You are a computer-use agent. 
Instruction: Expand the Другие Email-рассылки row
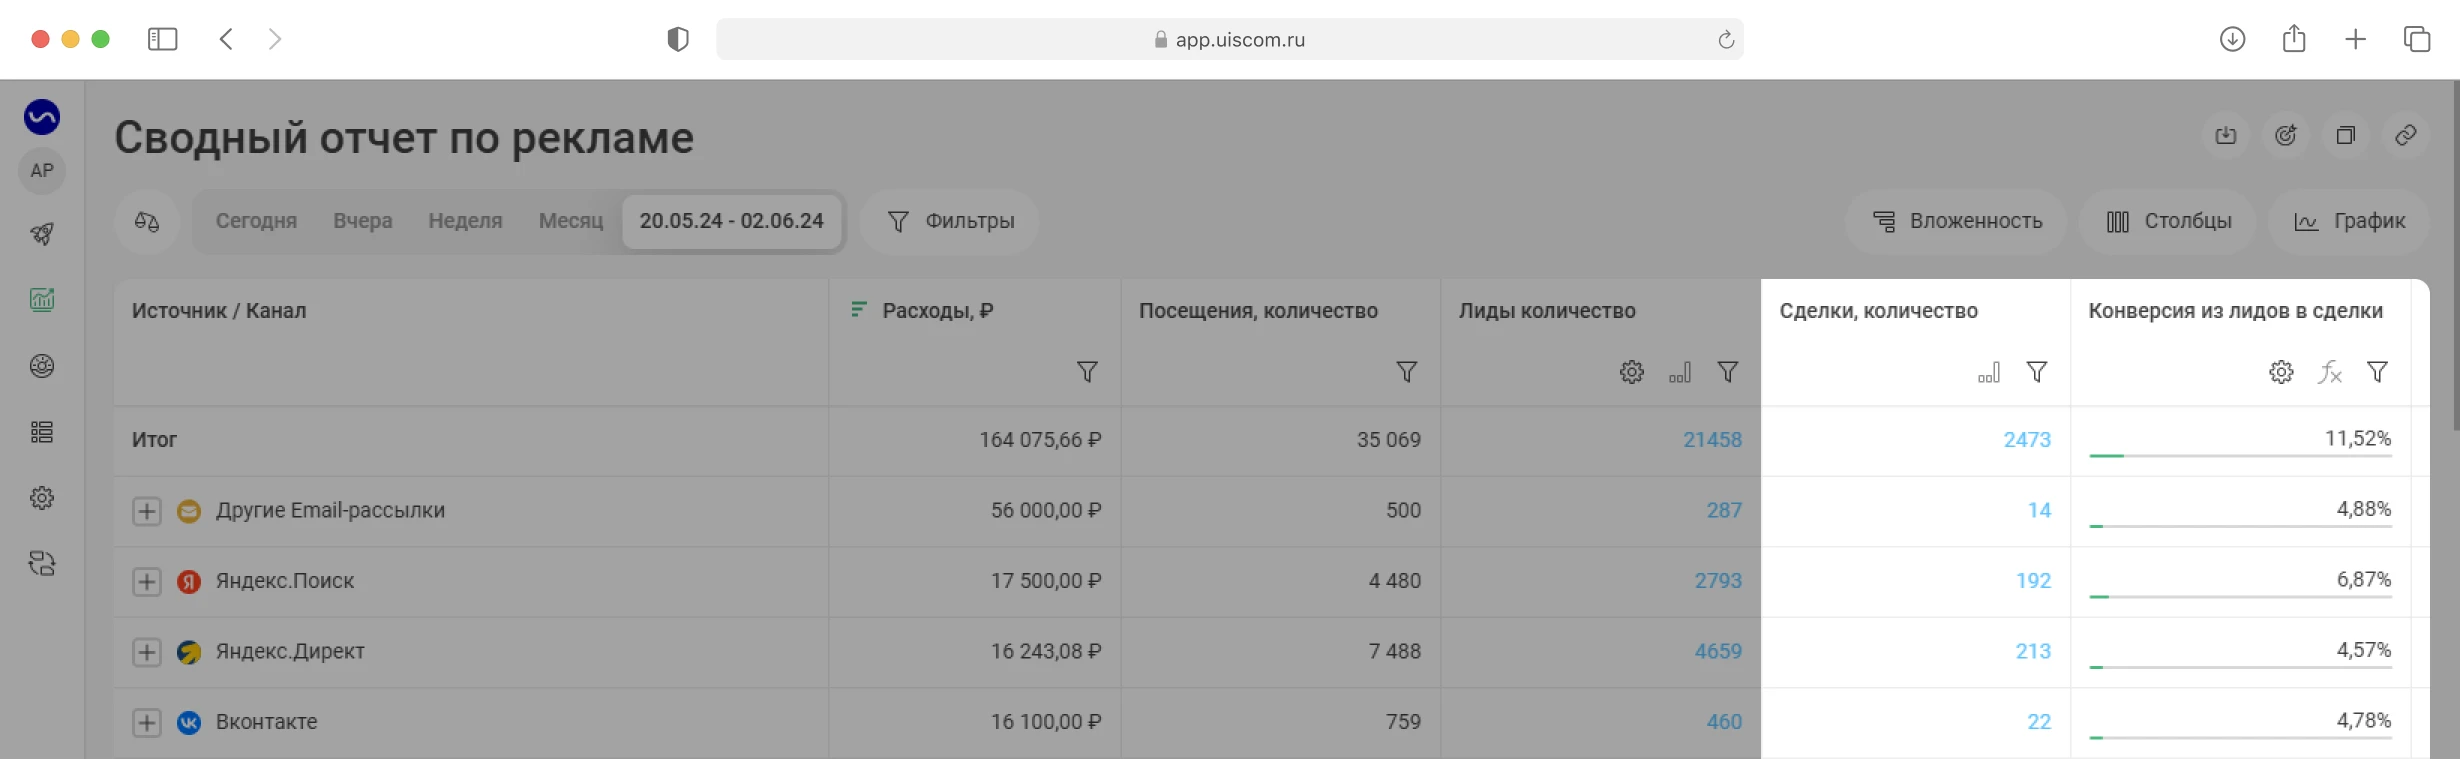(x=147, y=511)
